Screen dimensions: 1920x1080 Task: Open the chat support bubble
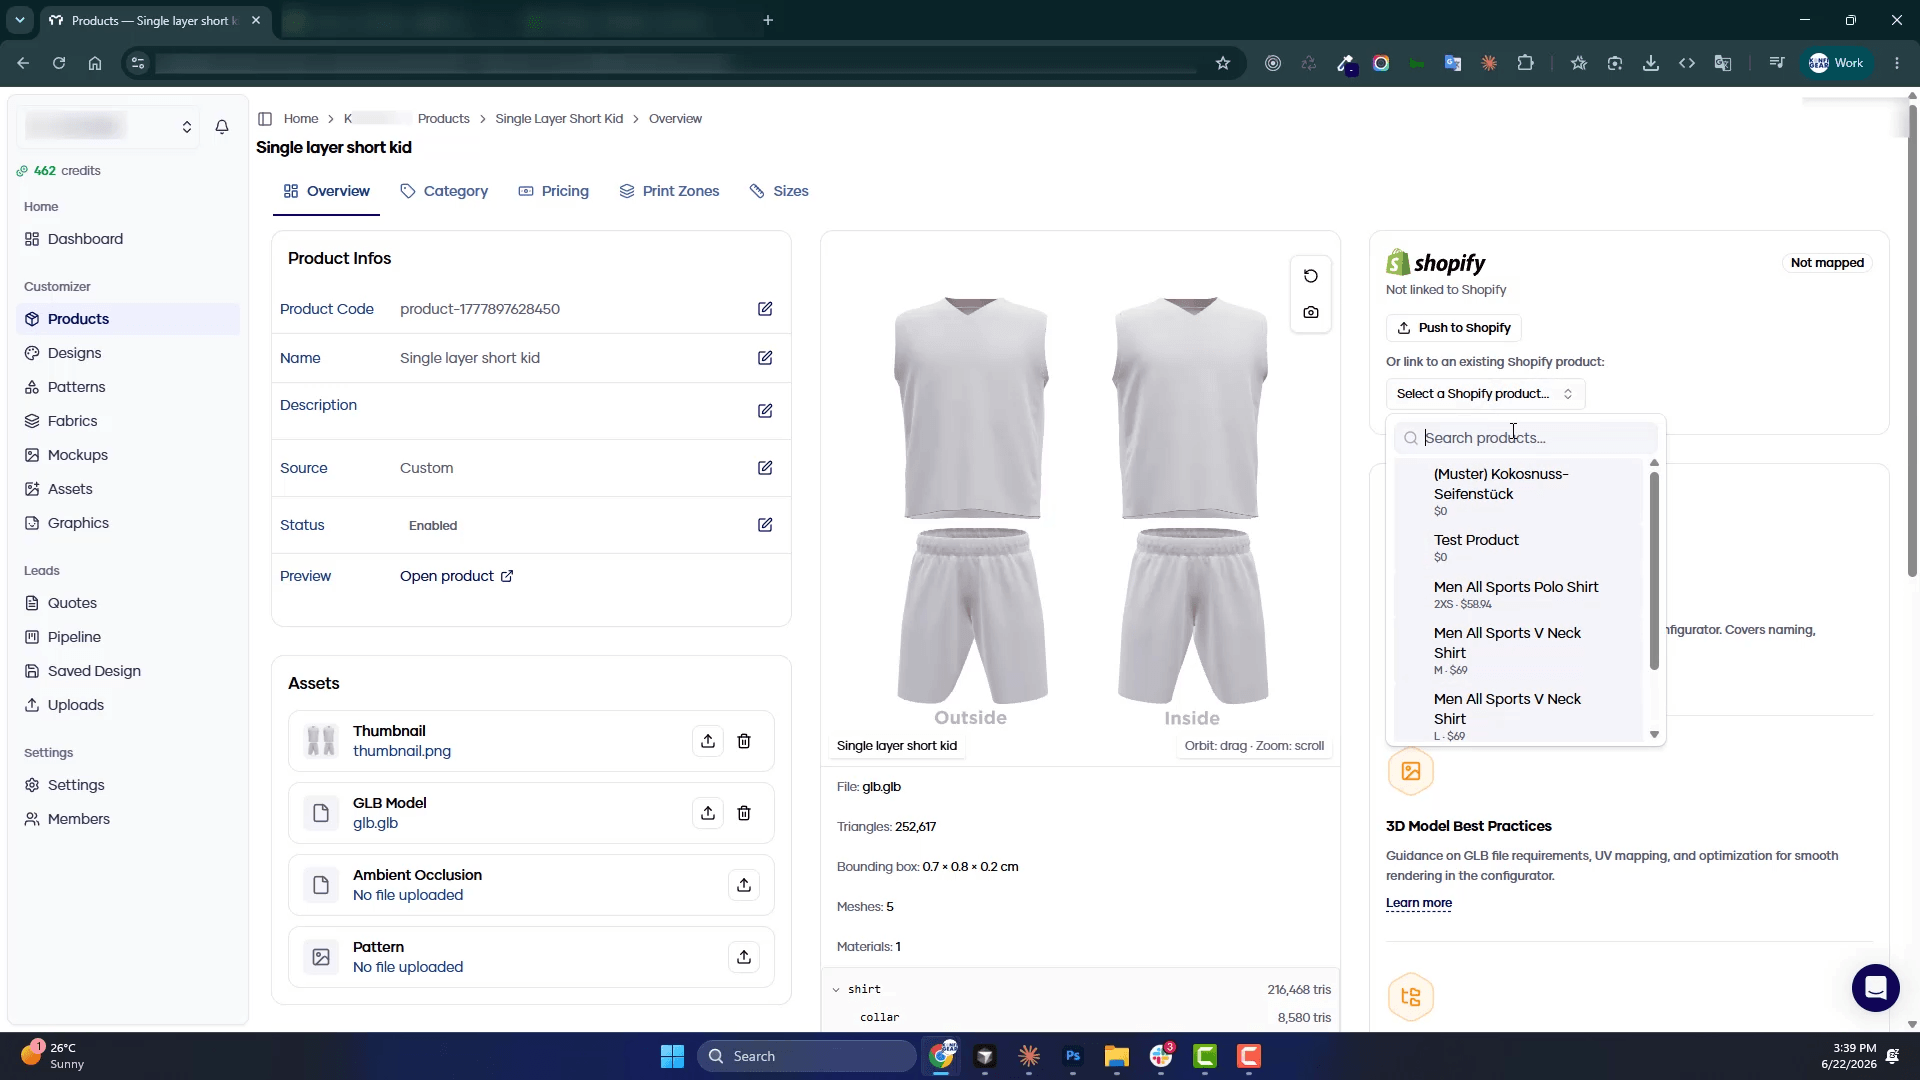pos(1875,988)
